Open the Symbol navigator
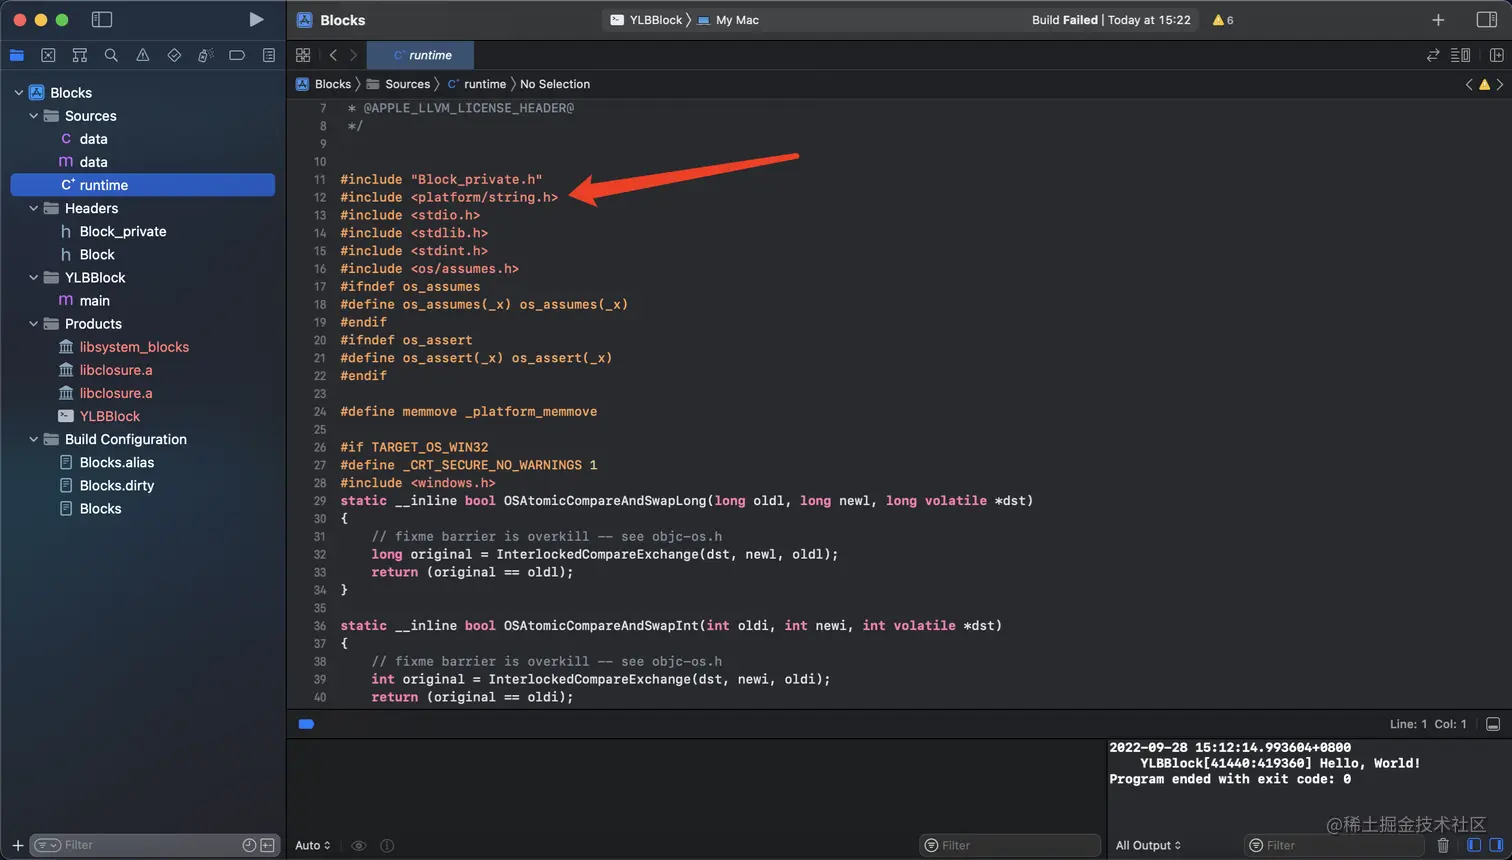1512x860 pixels. click(80, 55)
